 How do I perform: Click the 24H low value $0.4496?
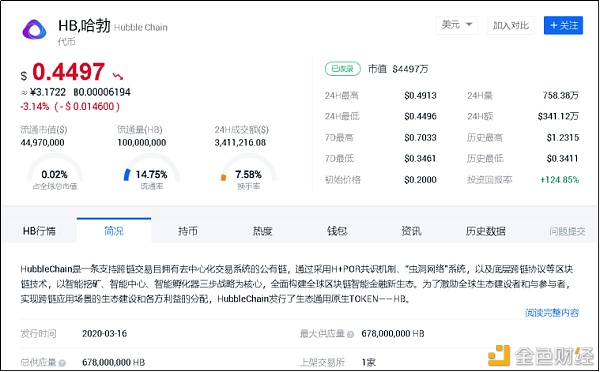[x=420, y=116]
